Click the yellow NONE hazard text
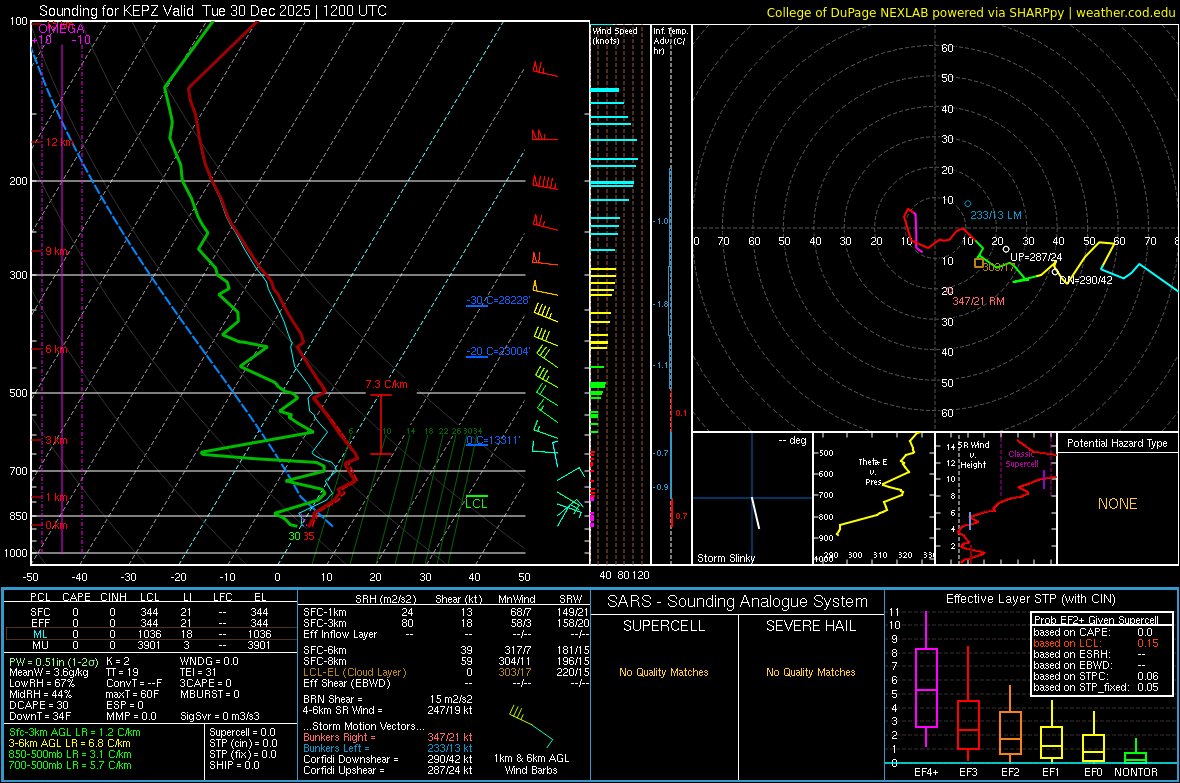Image resolution: width=1180 pixels, height=783 pixels. 1117,504
